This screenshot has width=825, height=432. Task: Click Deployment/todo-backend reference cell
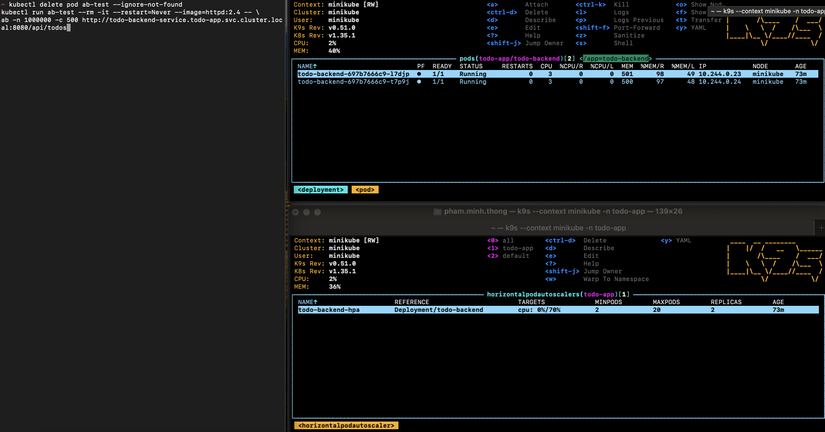coord(438,310)
